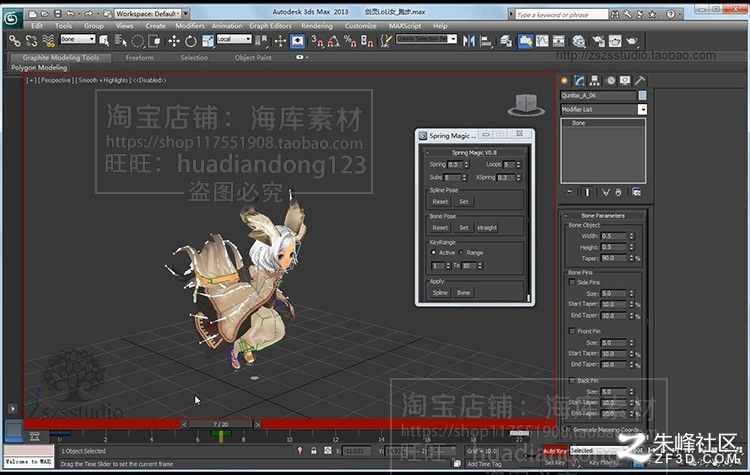Click the Spline button under Apply
The width and height of the screenshot is (750, 475).
(x=440, y=293)
